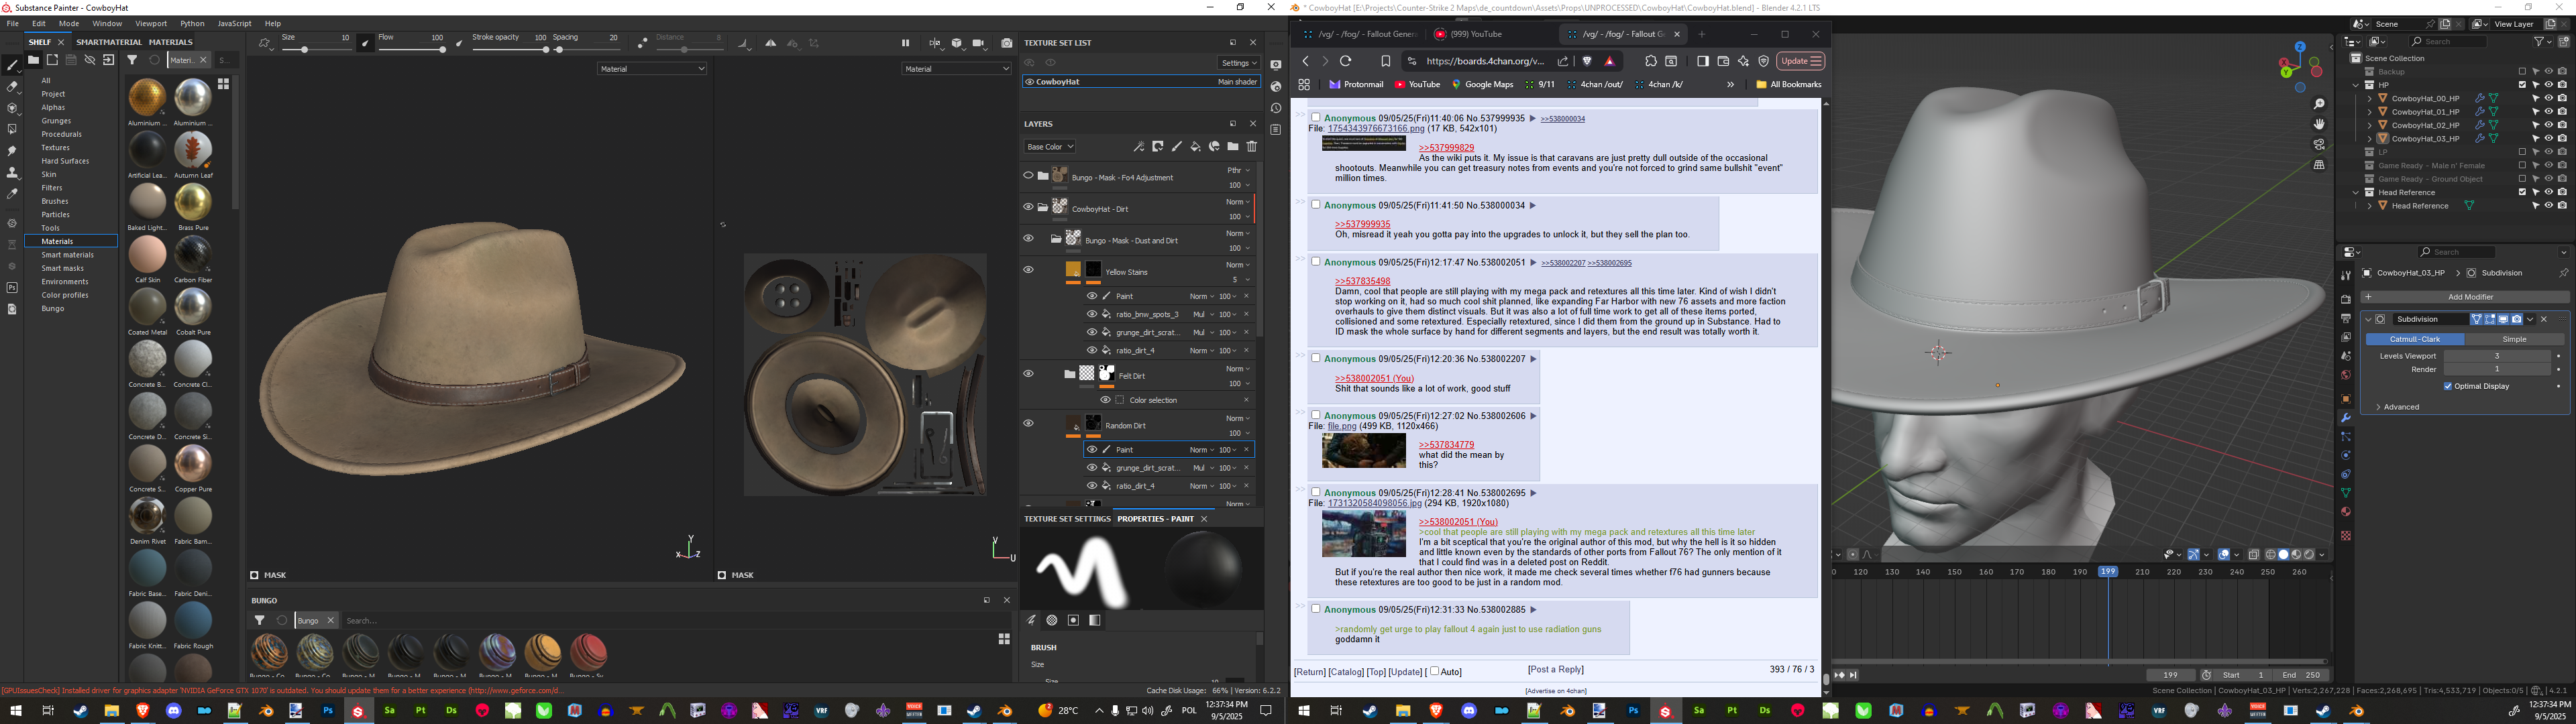Click the Post a Reply link
Viewport: 2576px width, 724px height.
pyautogui.click(x=1555, y=670)
